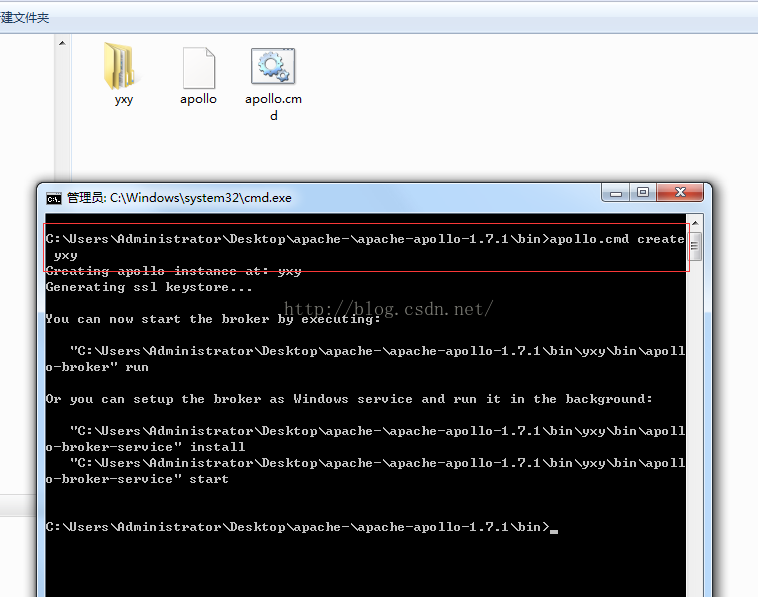Select the blank apollo file icon

tap(199, 68)
